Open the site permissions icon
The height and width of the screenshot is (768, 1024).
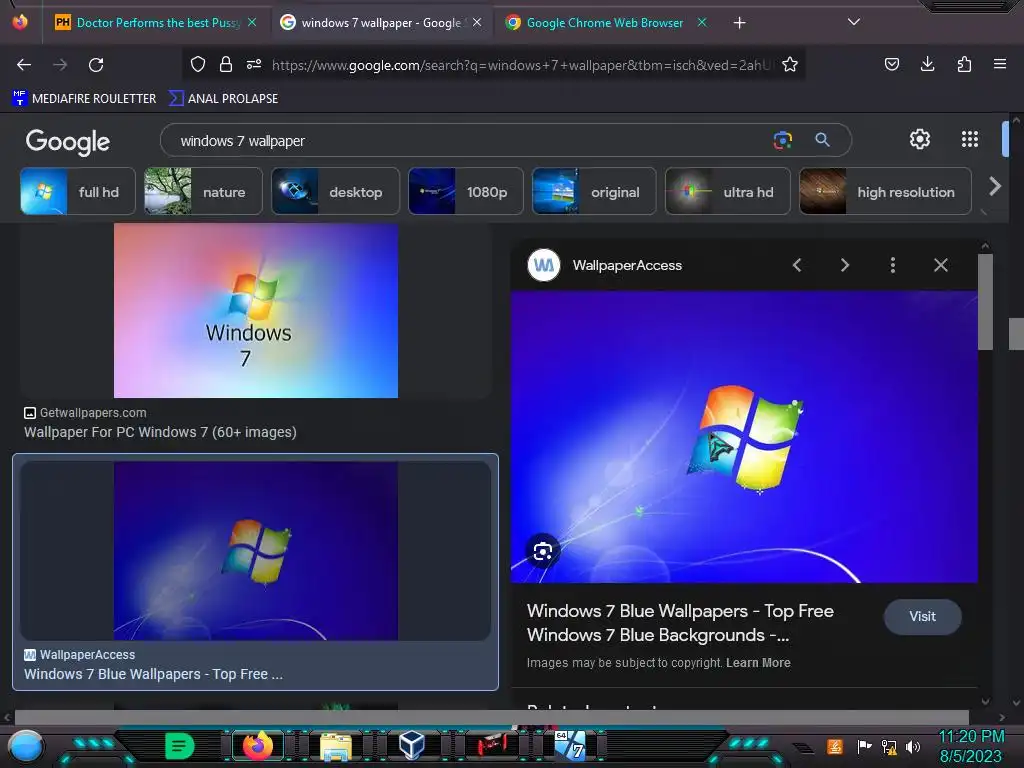(x=254, y=64)
